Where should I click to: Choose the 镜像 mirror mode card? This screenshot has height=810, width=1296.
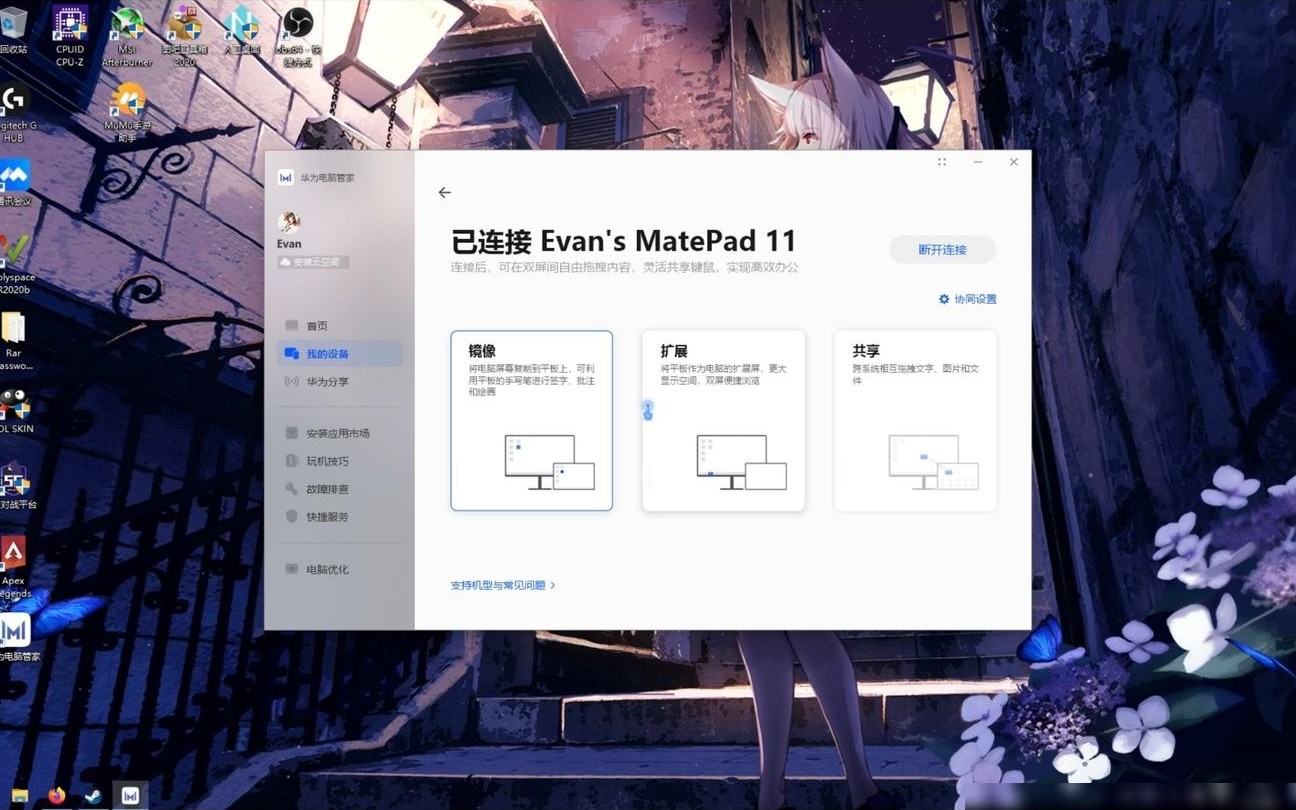click(x=531, y=421)
